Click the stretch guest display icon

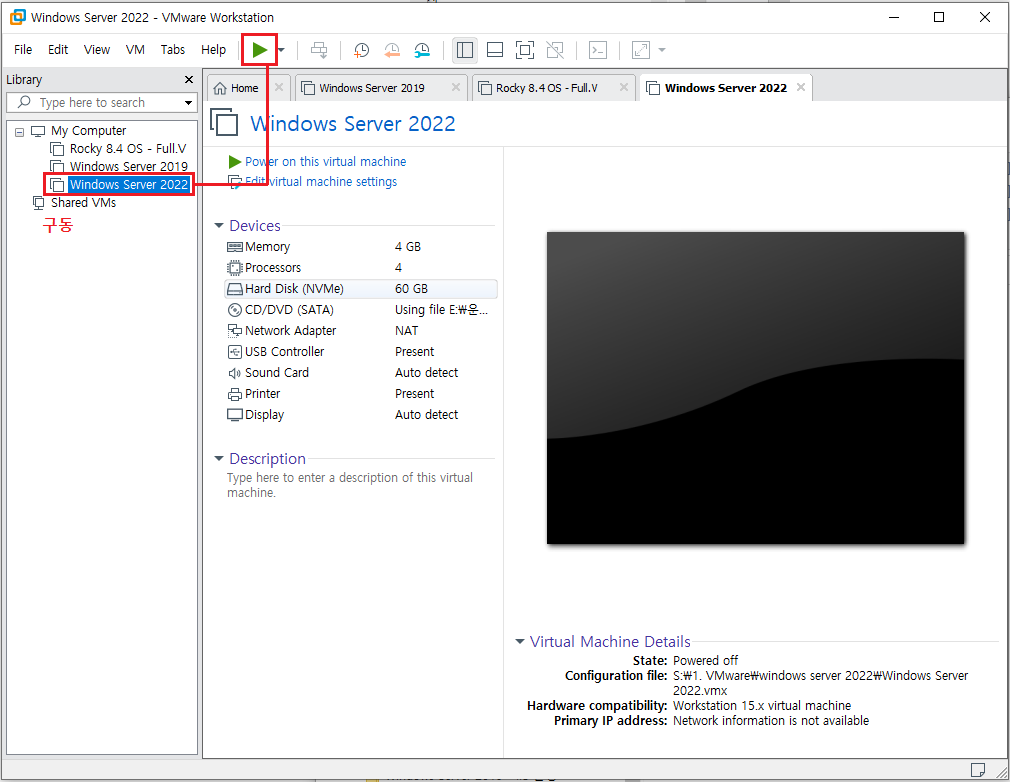pyautogui.click(x=641, y=50)
